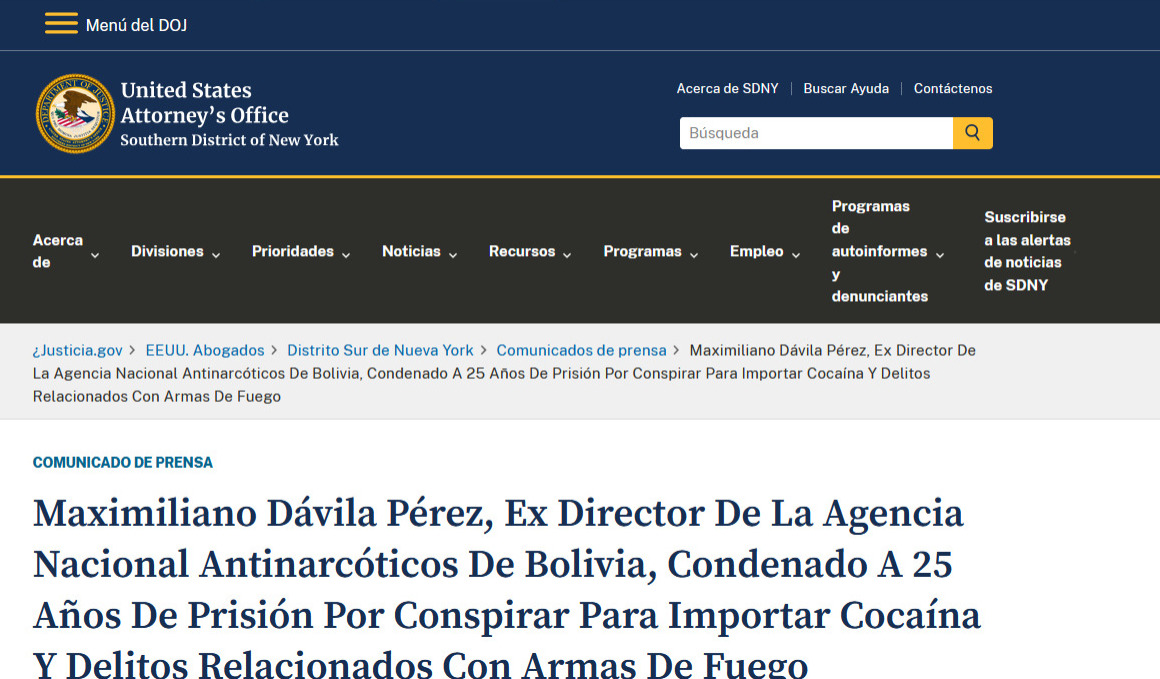The height and width of the screenshot is (679, 1160).
Task: Open the Acerca de SDNY link
Action: coord(727,89)
